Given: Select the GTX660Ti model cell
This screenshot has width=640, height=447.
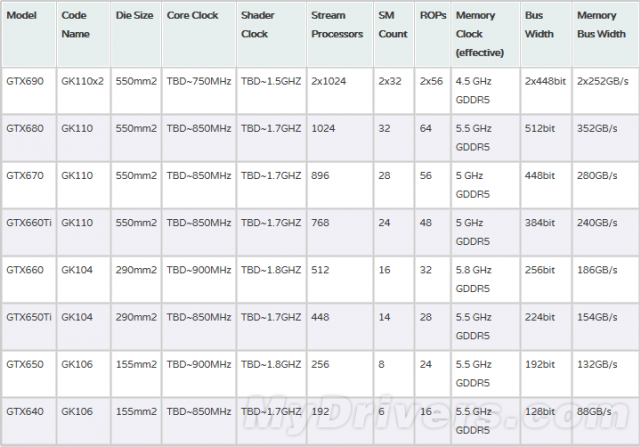Looking at the screenshot, I should click(x=29, y=232).
